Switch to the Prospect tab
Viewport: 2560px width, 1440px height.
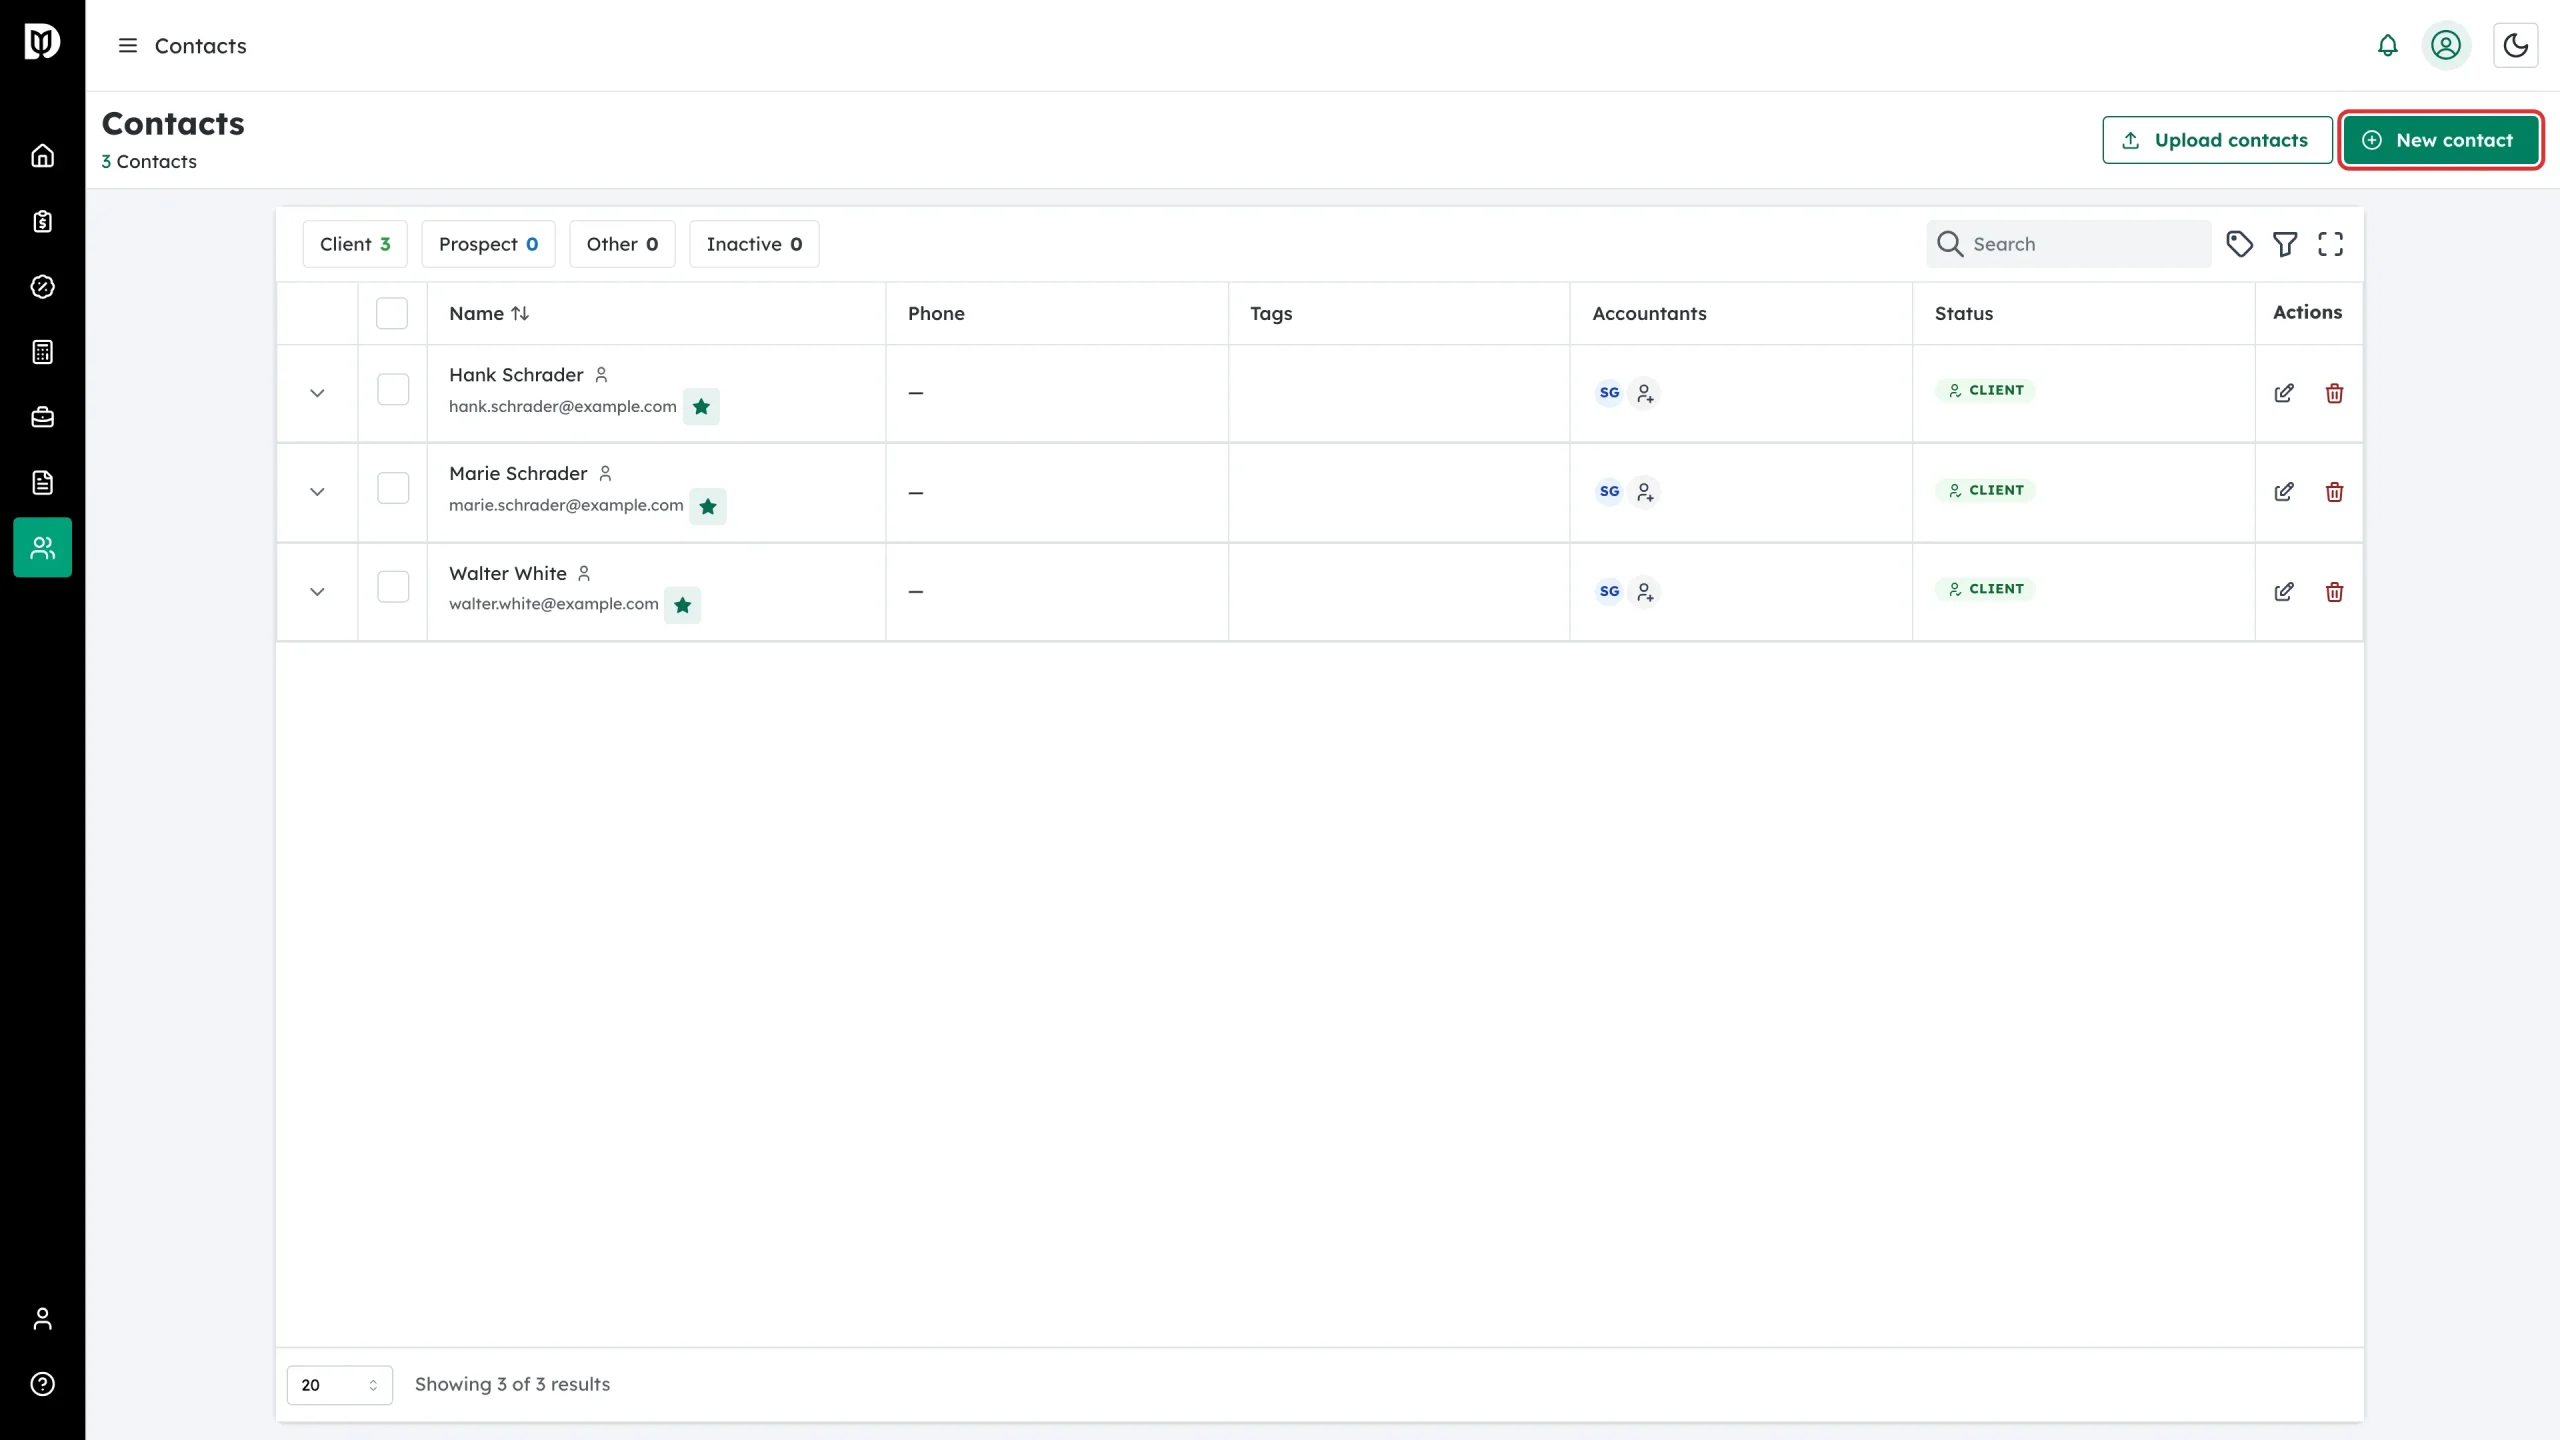pos(488,244)
